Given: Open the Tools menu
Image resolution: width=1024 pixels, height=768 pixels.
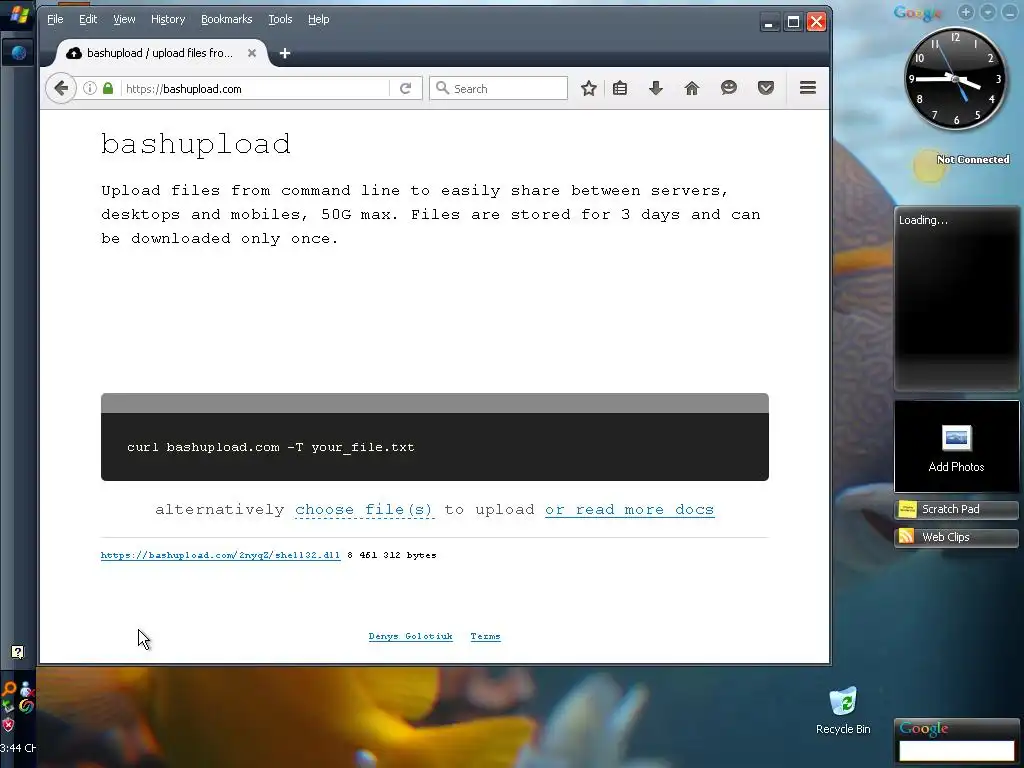Looking at the screenshot, I should 280,19.
